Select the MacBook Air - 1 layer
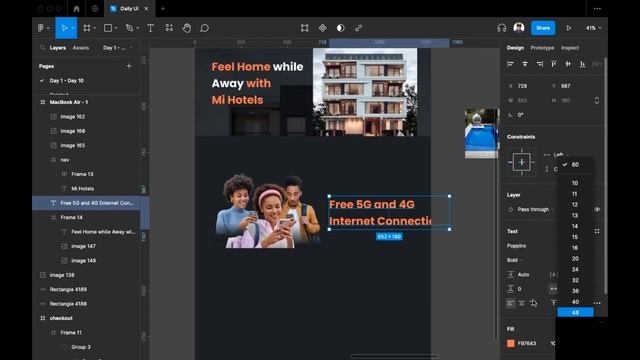This screenshot has width=640, height=360. [69, 102]
